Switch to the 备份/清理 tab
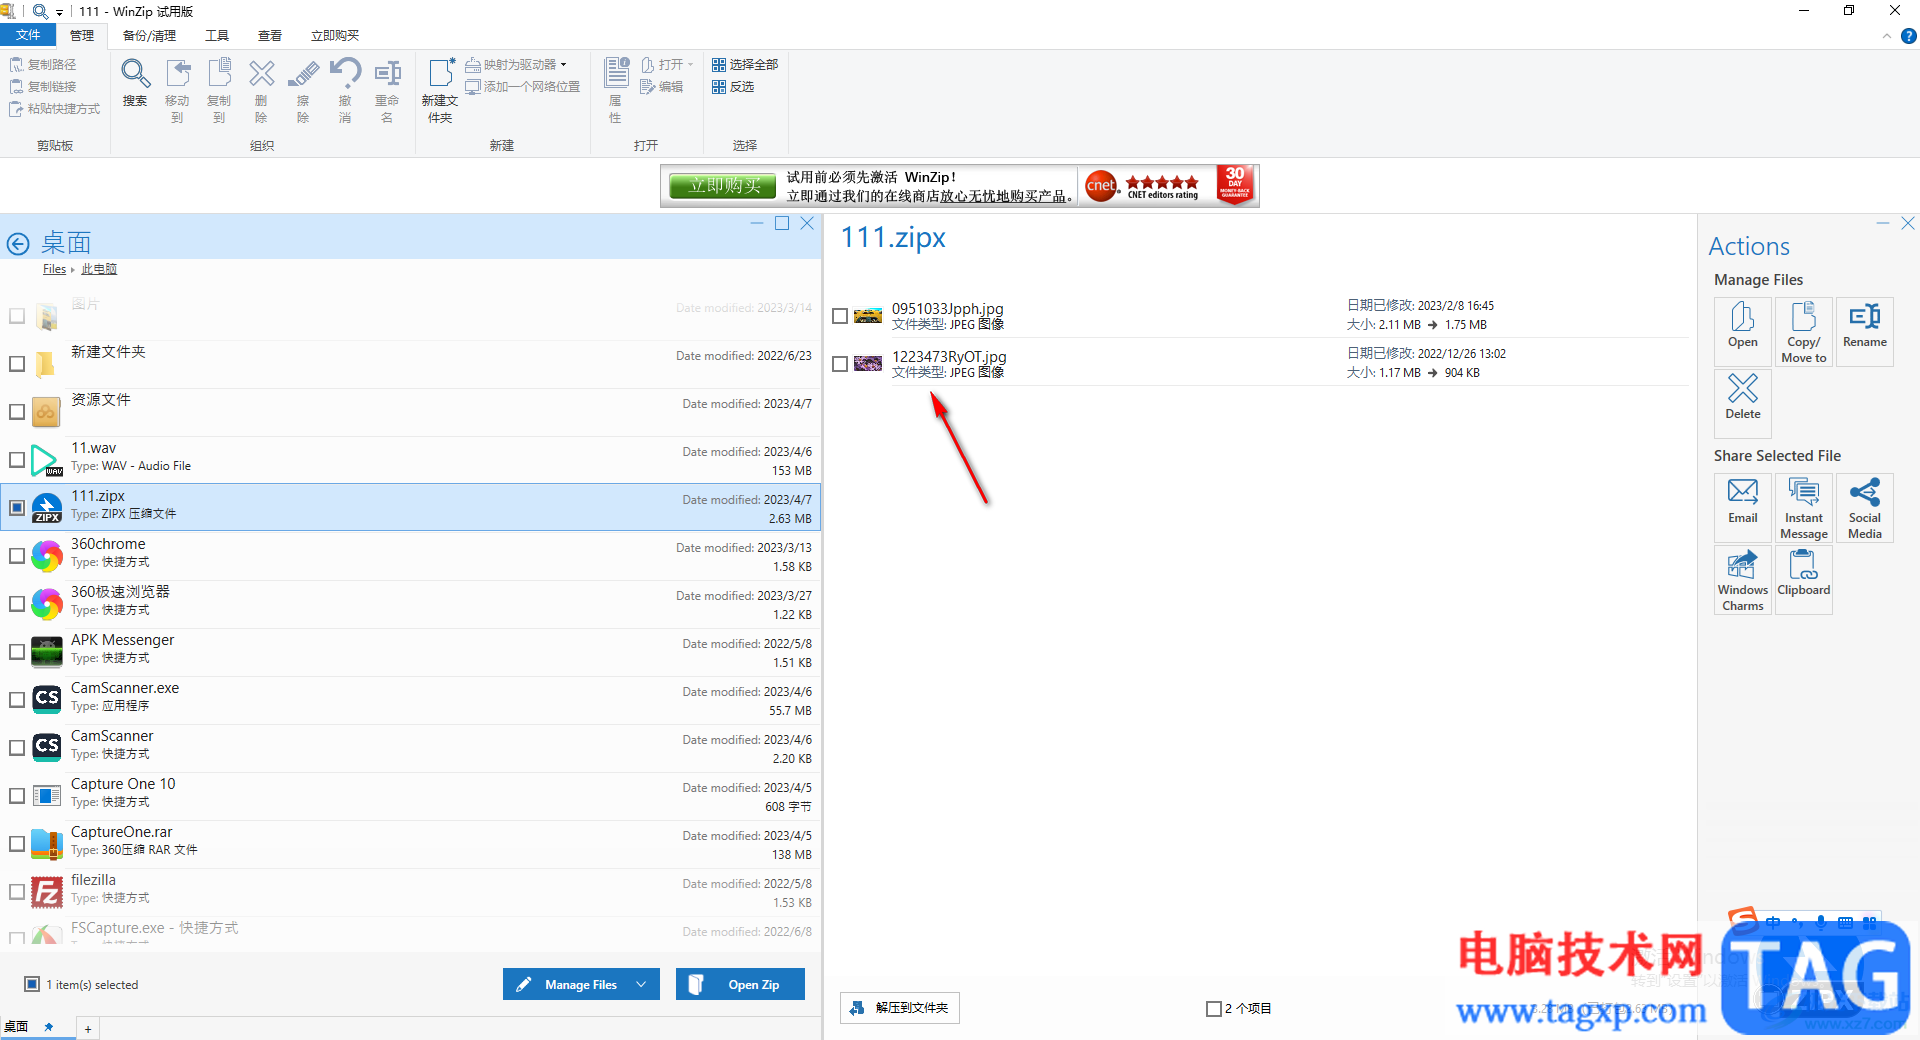Viewport: 1920px width, 1040px height. point(149,35)
